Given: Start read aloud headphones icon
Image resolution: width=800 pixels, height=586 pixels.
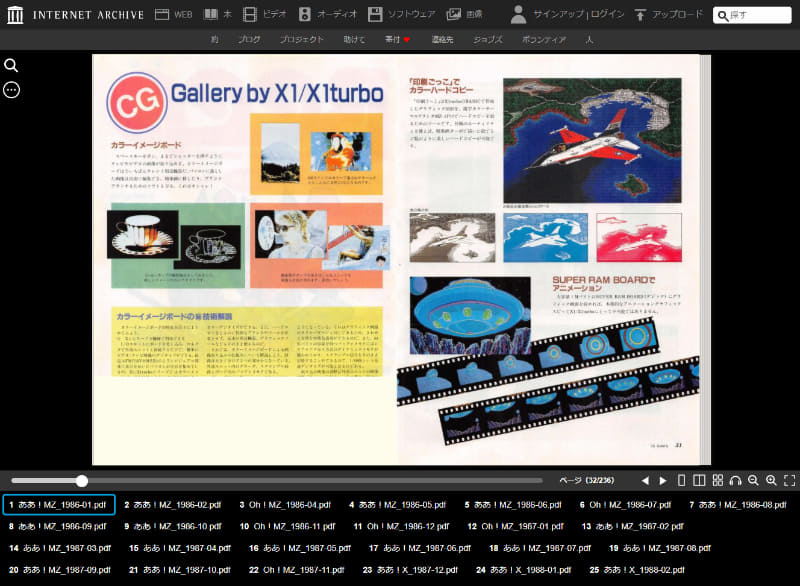Looking at the screenshot, I should point(735,480).
